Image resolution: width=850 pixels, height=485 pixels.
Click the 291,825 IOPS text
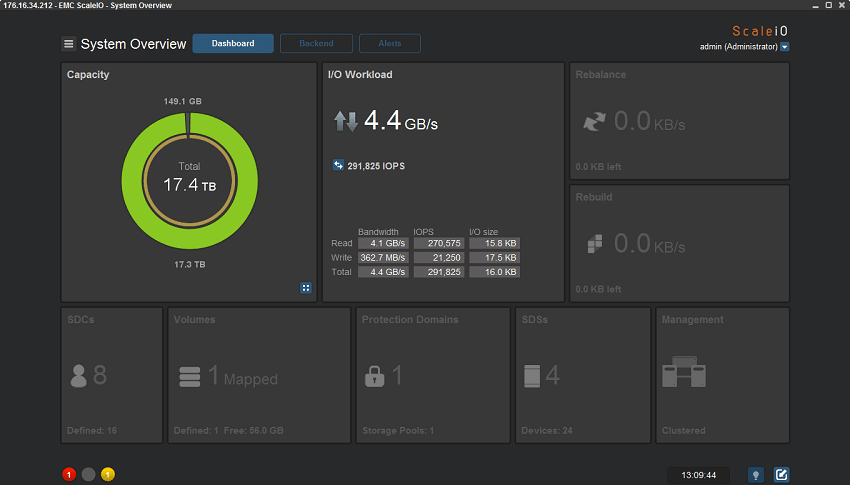click(x=376, y=166)
